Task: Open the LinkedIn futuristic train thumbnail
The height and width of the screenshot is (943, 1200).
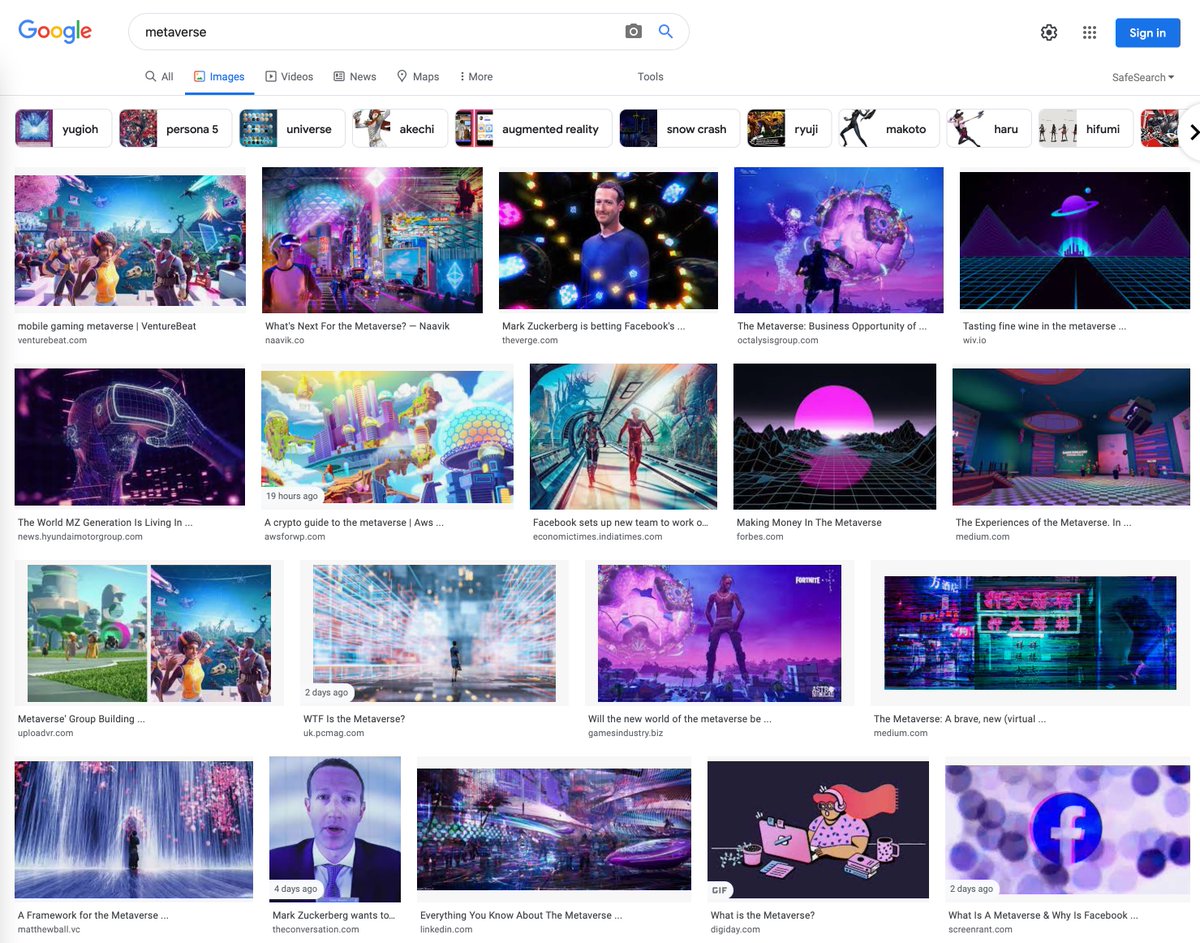Action: (554, 829)
